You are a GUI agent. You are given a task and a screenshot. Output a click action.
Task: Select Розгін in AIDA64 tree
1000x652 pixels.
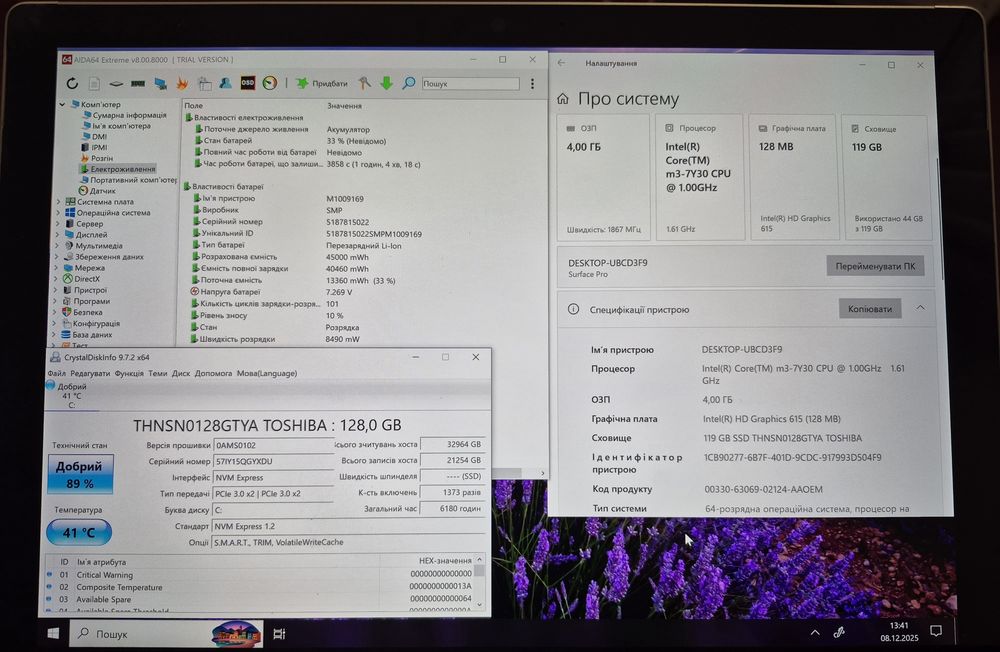click(97, 158)
